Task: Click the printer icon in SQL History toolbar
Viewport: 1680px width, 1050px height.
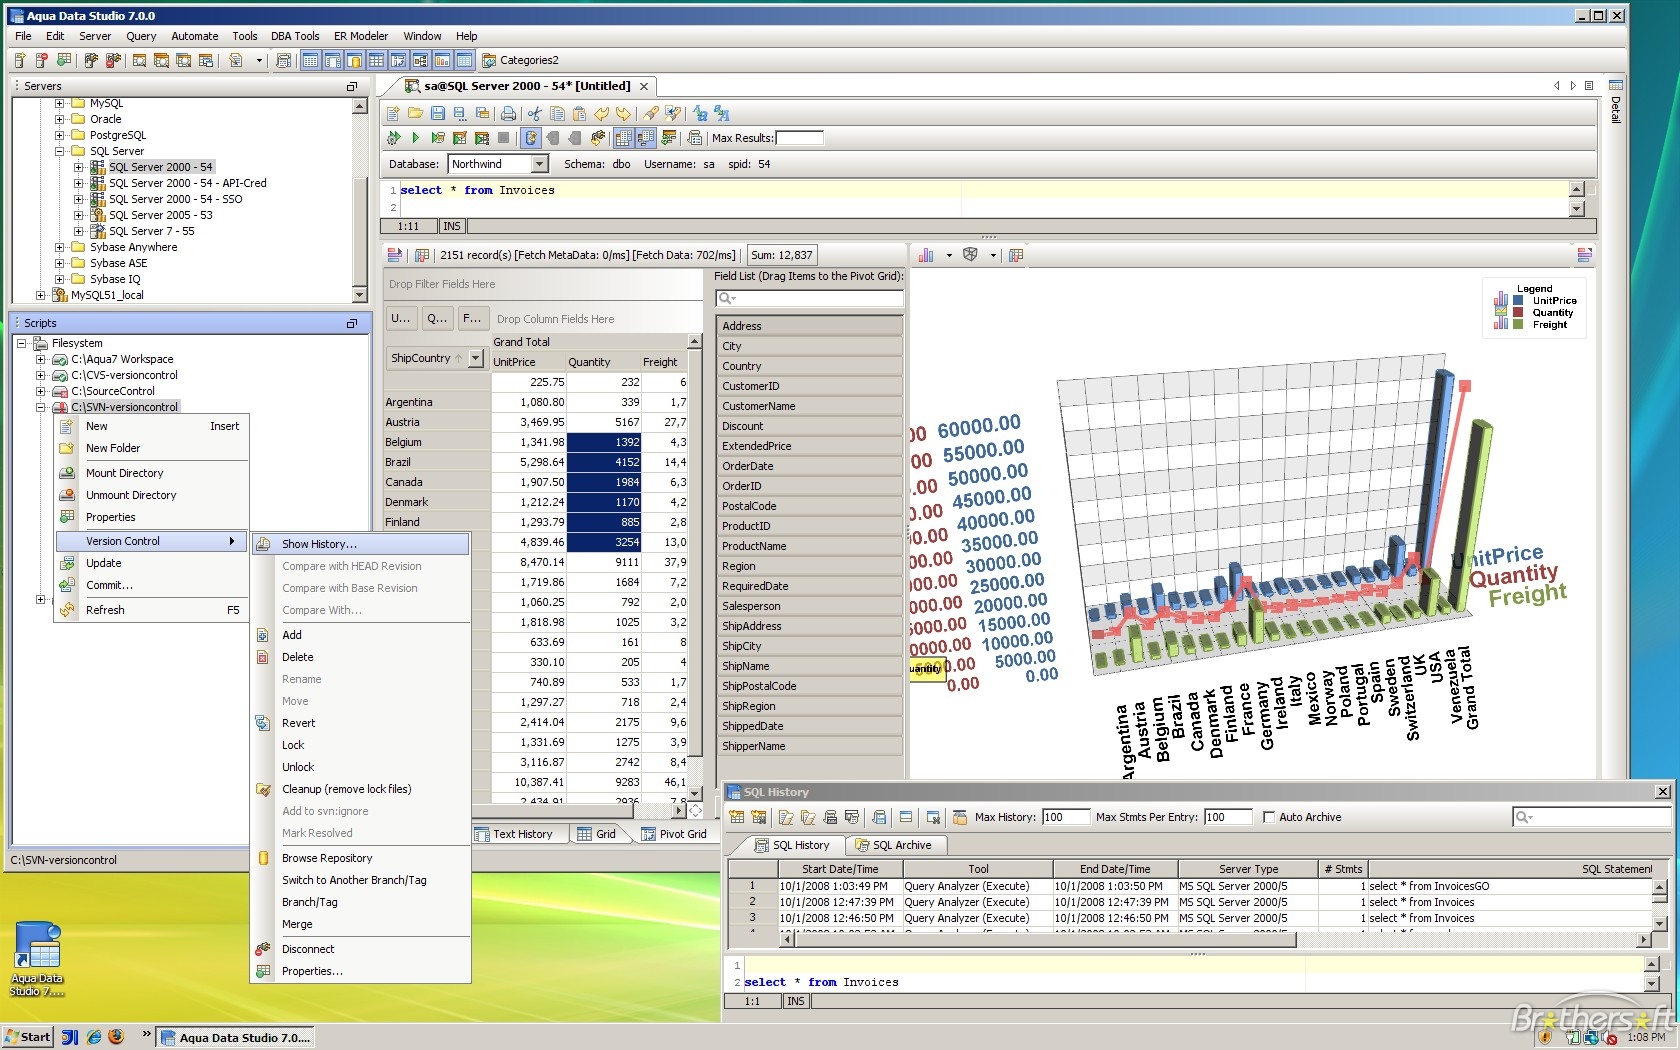Action: pos(830,817)
